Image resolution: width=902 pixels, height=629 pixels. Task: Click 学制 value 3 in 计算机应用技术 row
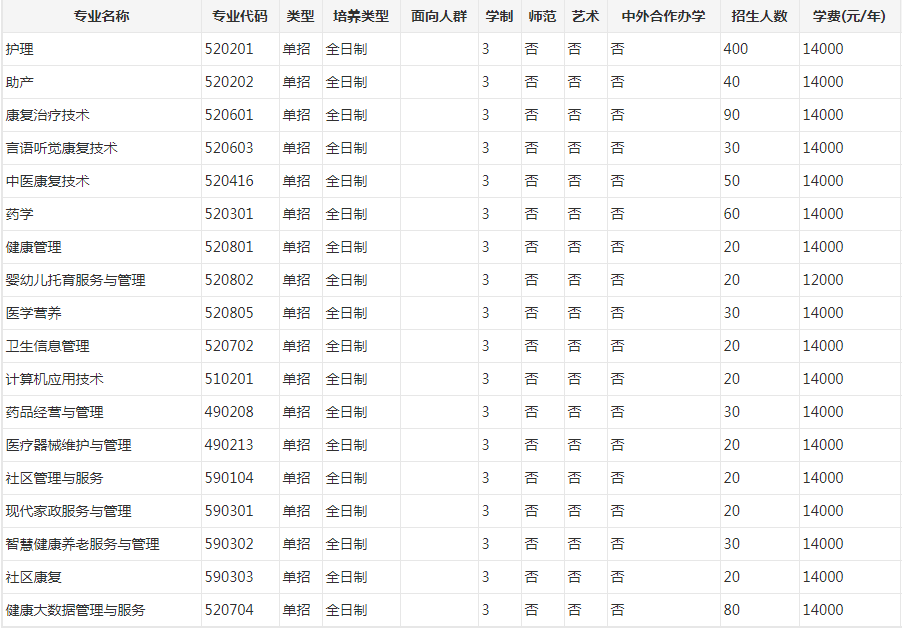coord(486,379)
